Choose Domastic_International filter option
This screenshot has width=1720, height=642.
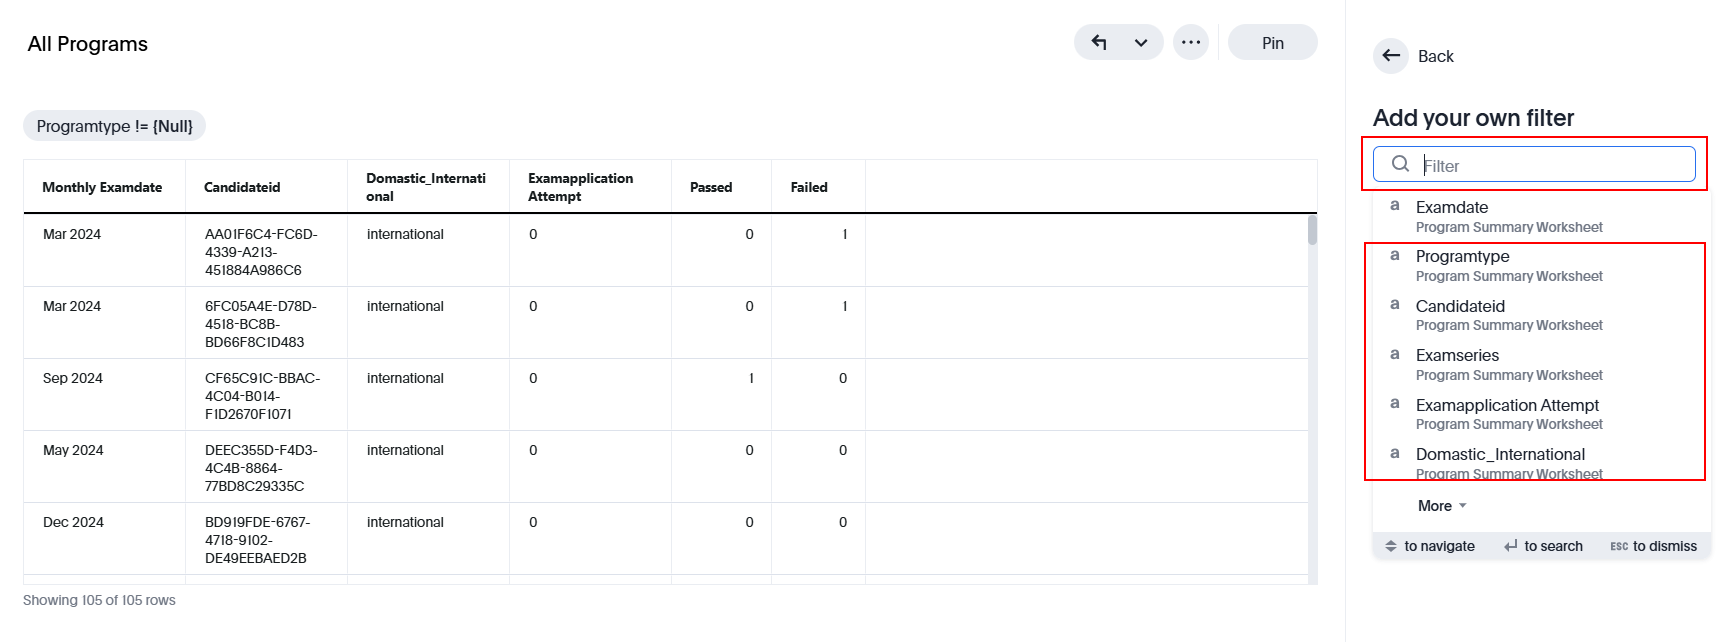(1500, 455)
